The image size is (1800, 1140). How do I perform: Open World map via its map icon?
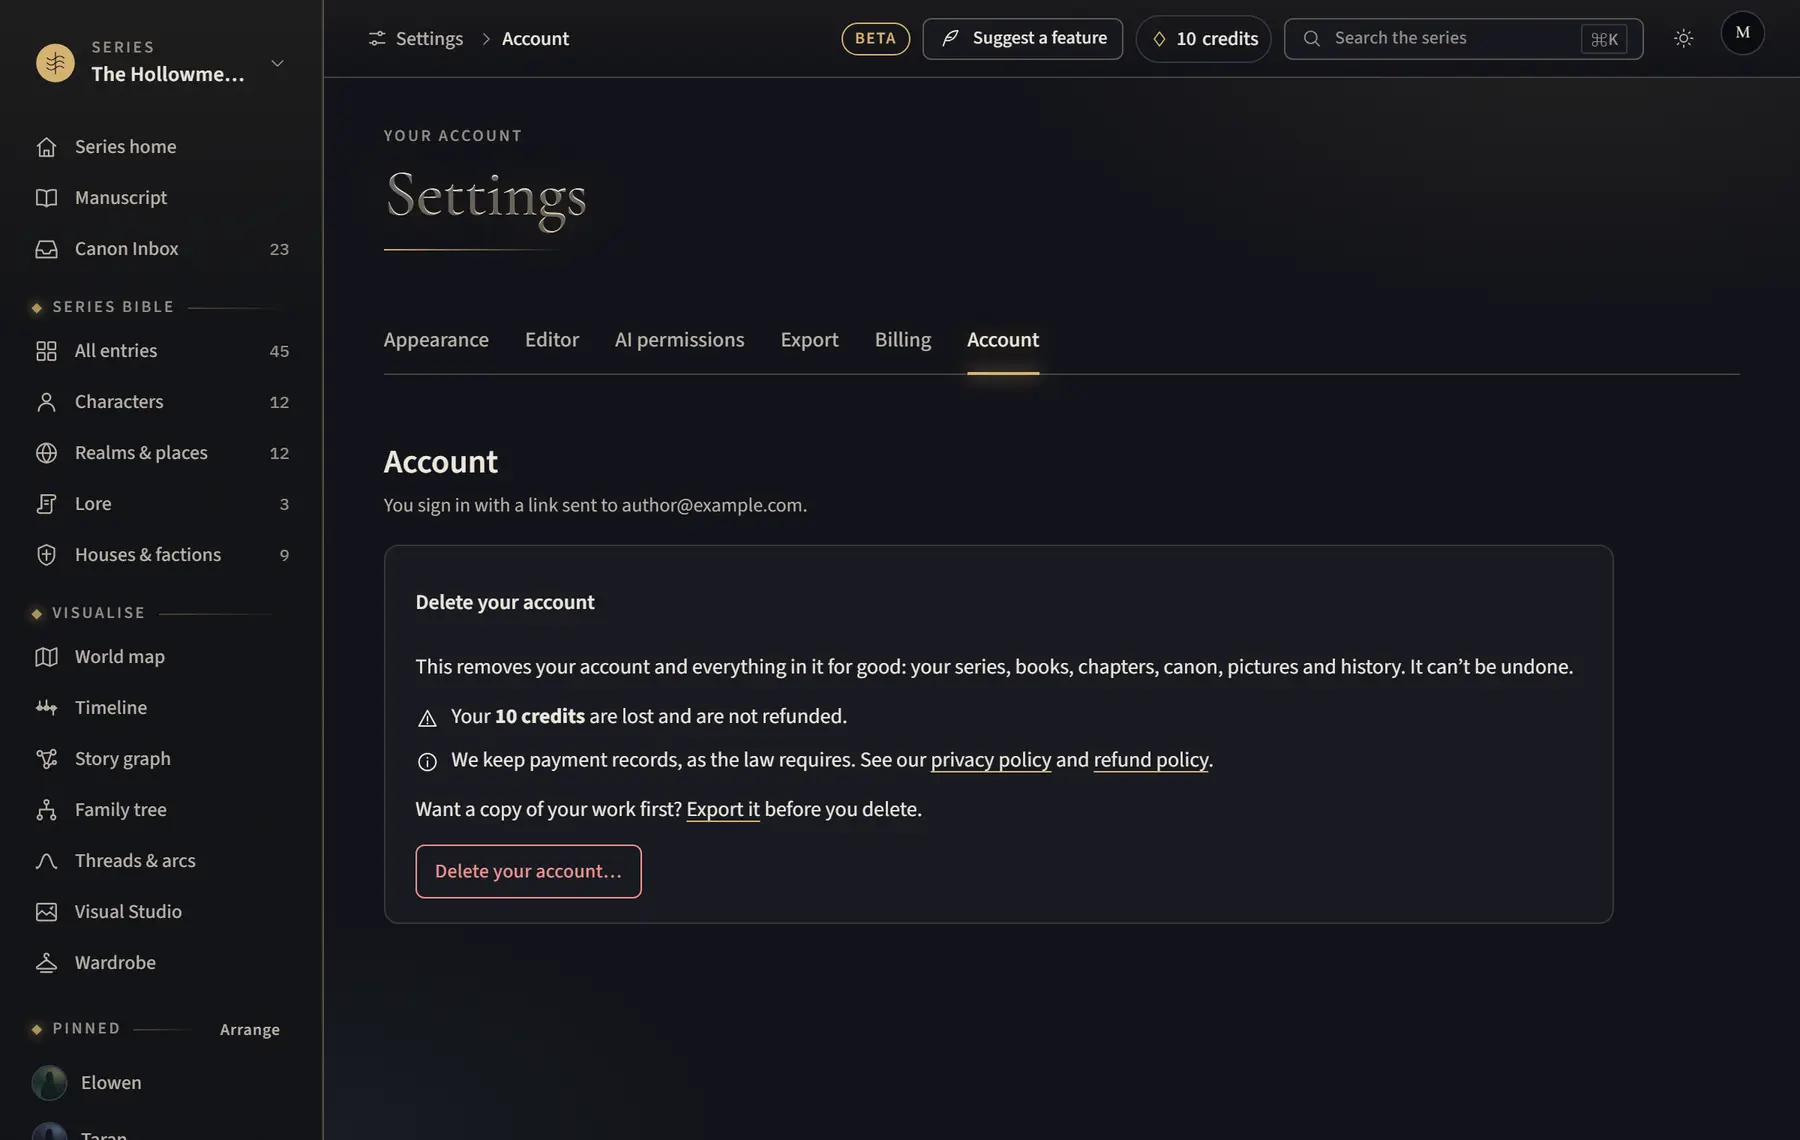click(x=46, y=657)
